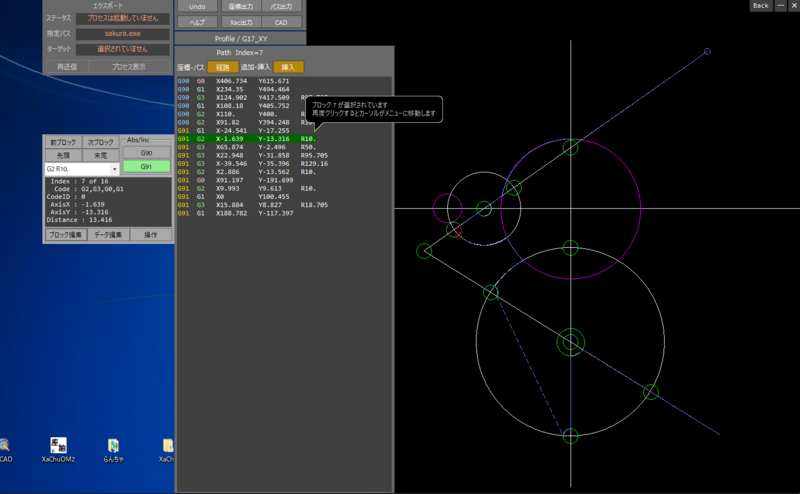The image size is (800, 494).
Task: Click the Back button in title bar
Action: click(761, 6)
